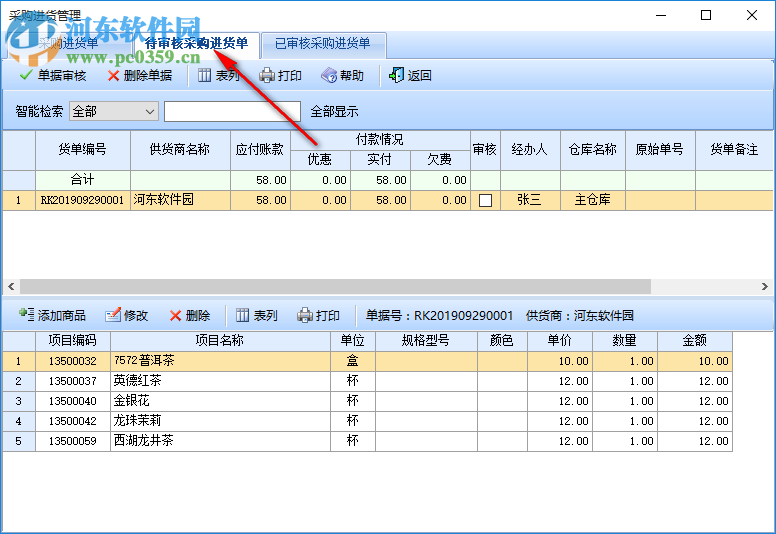Click the scrollbar left arrow
Screen dimensions: 776x534
pos(11,286)
